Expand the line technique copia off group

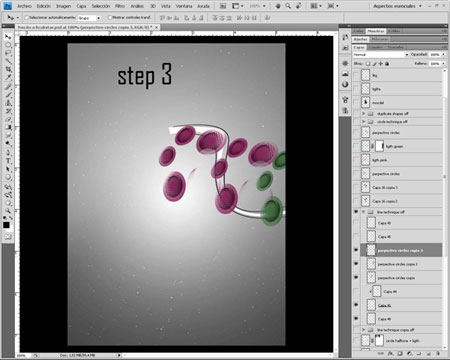[364, 330]
